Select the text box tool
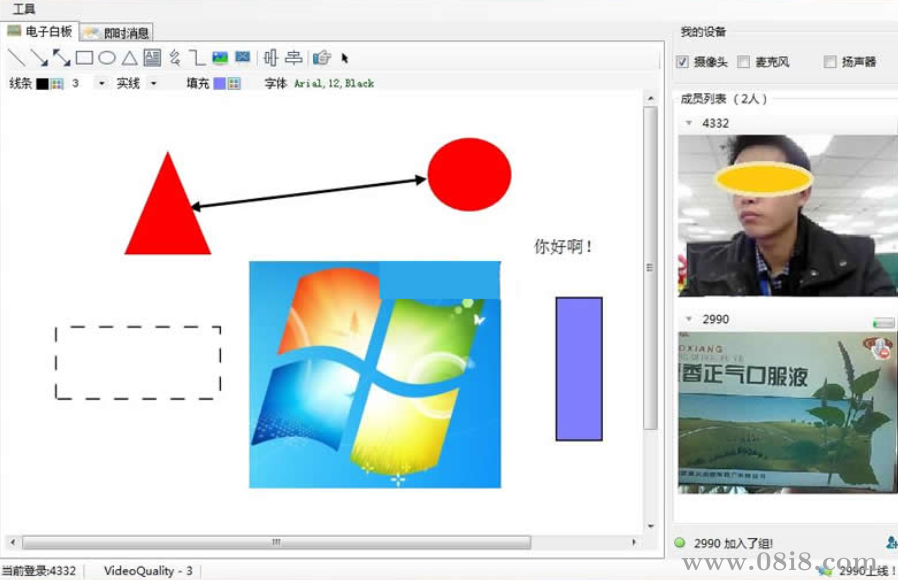This screenshot has height=580, width=898. pos(152,57)
